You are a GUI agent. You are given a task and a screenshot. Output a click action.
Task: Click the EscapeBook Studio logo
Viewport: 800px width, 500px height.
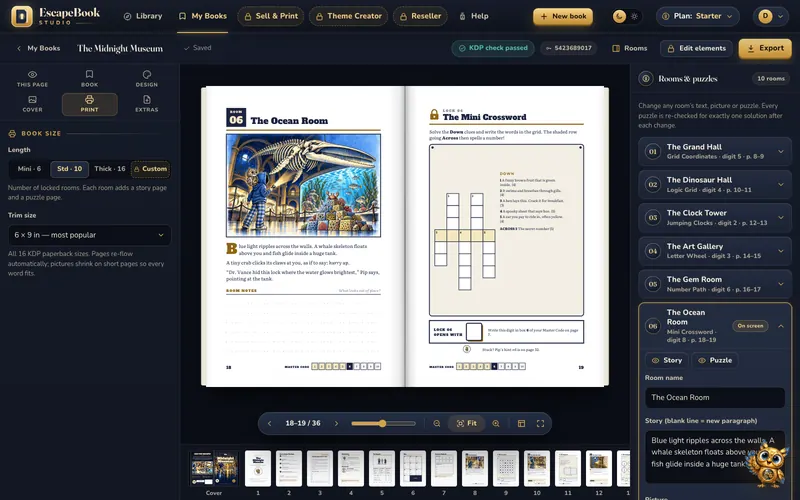(x=56, y=16)
